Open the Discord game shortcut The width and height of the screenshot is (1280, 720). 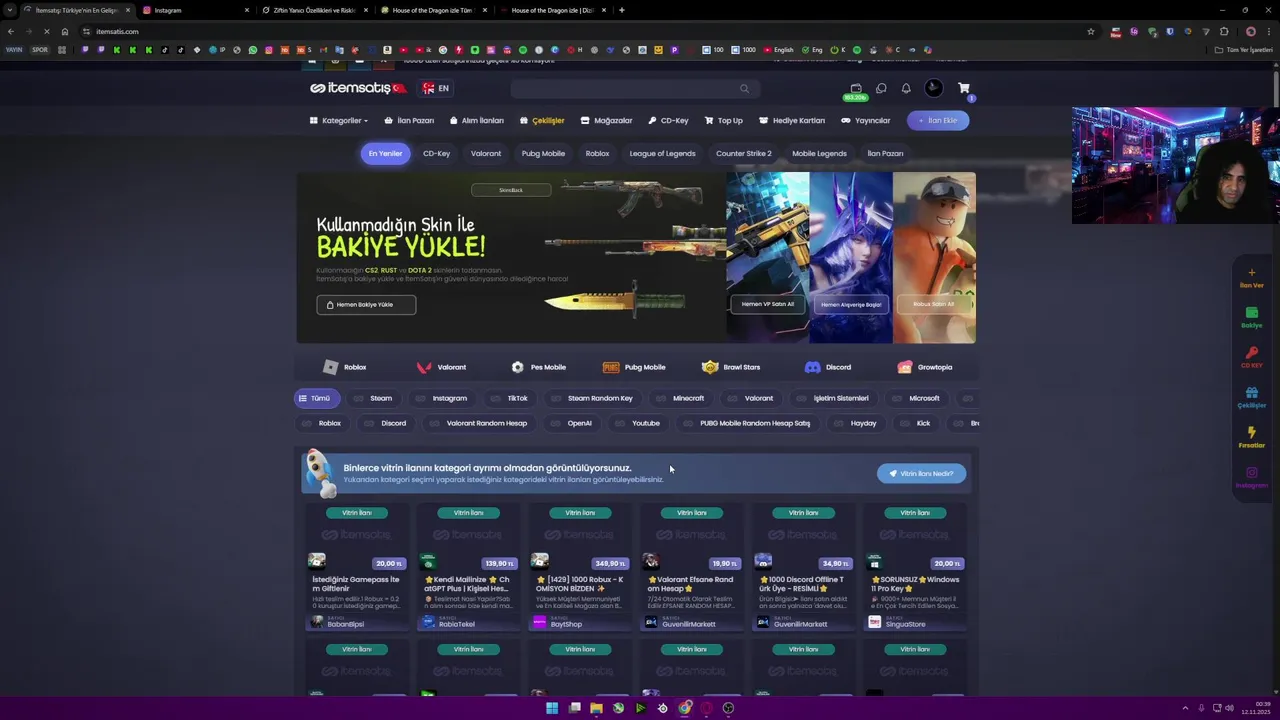828,367
